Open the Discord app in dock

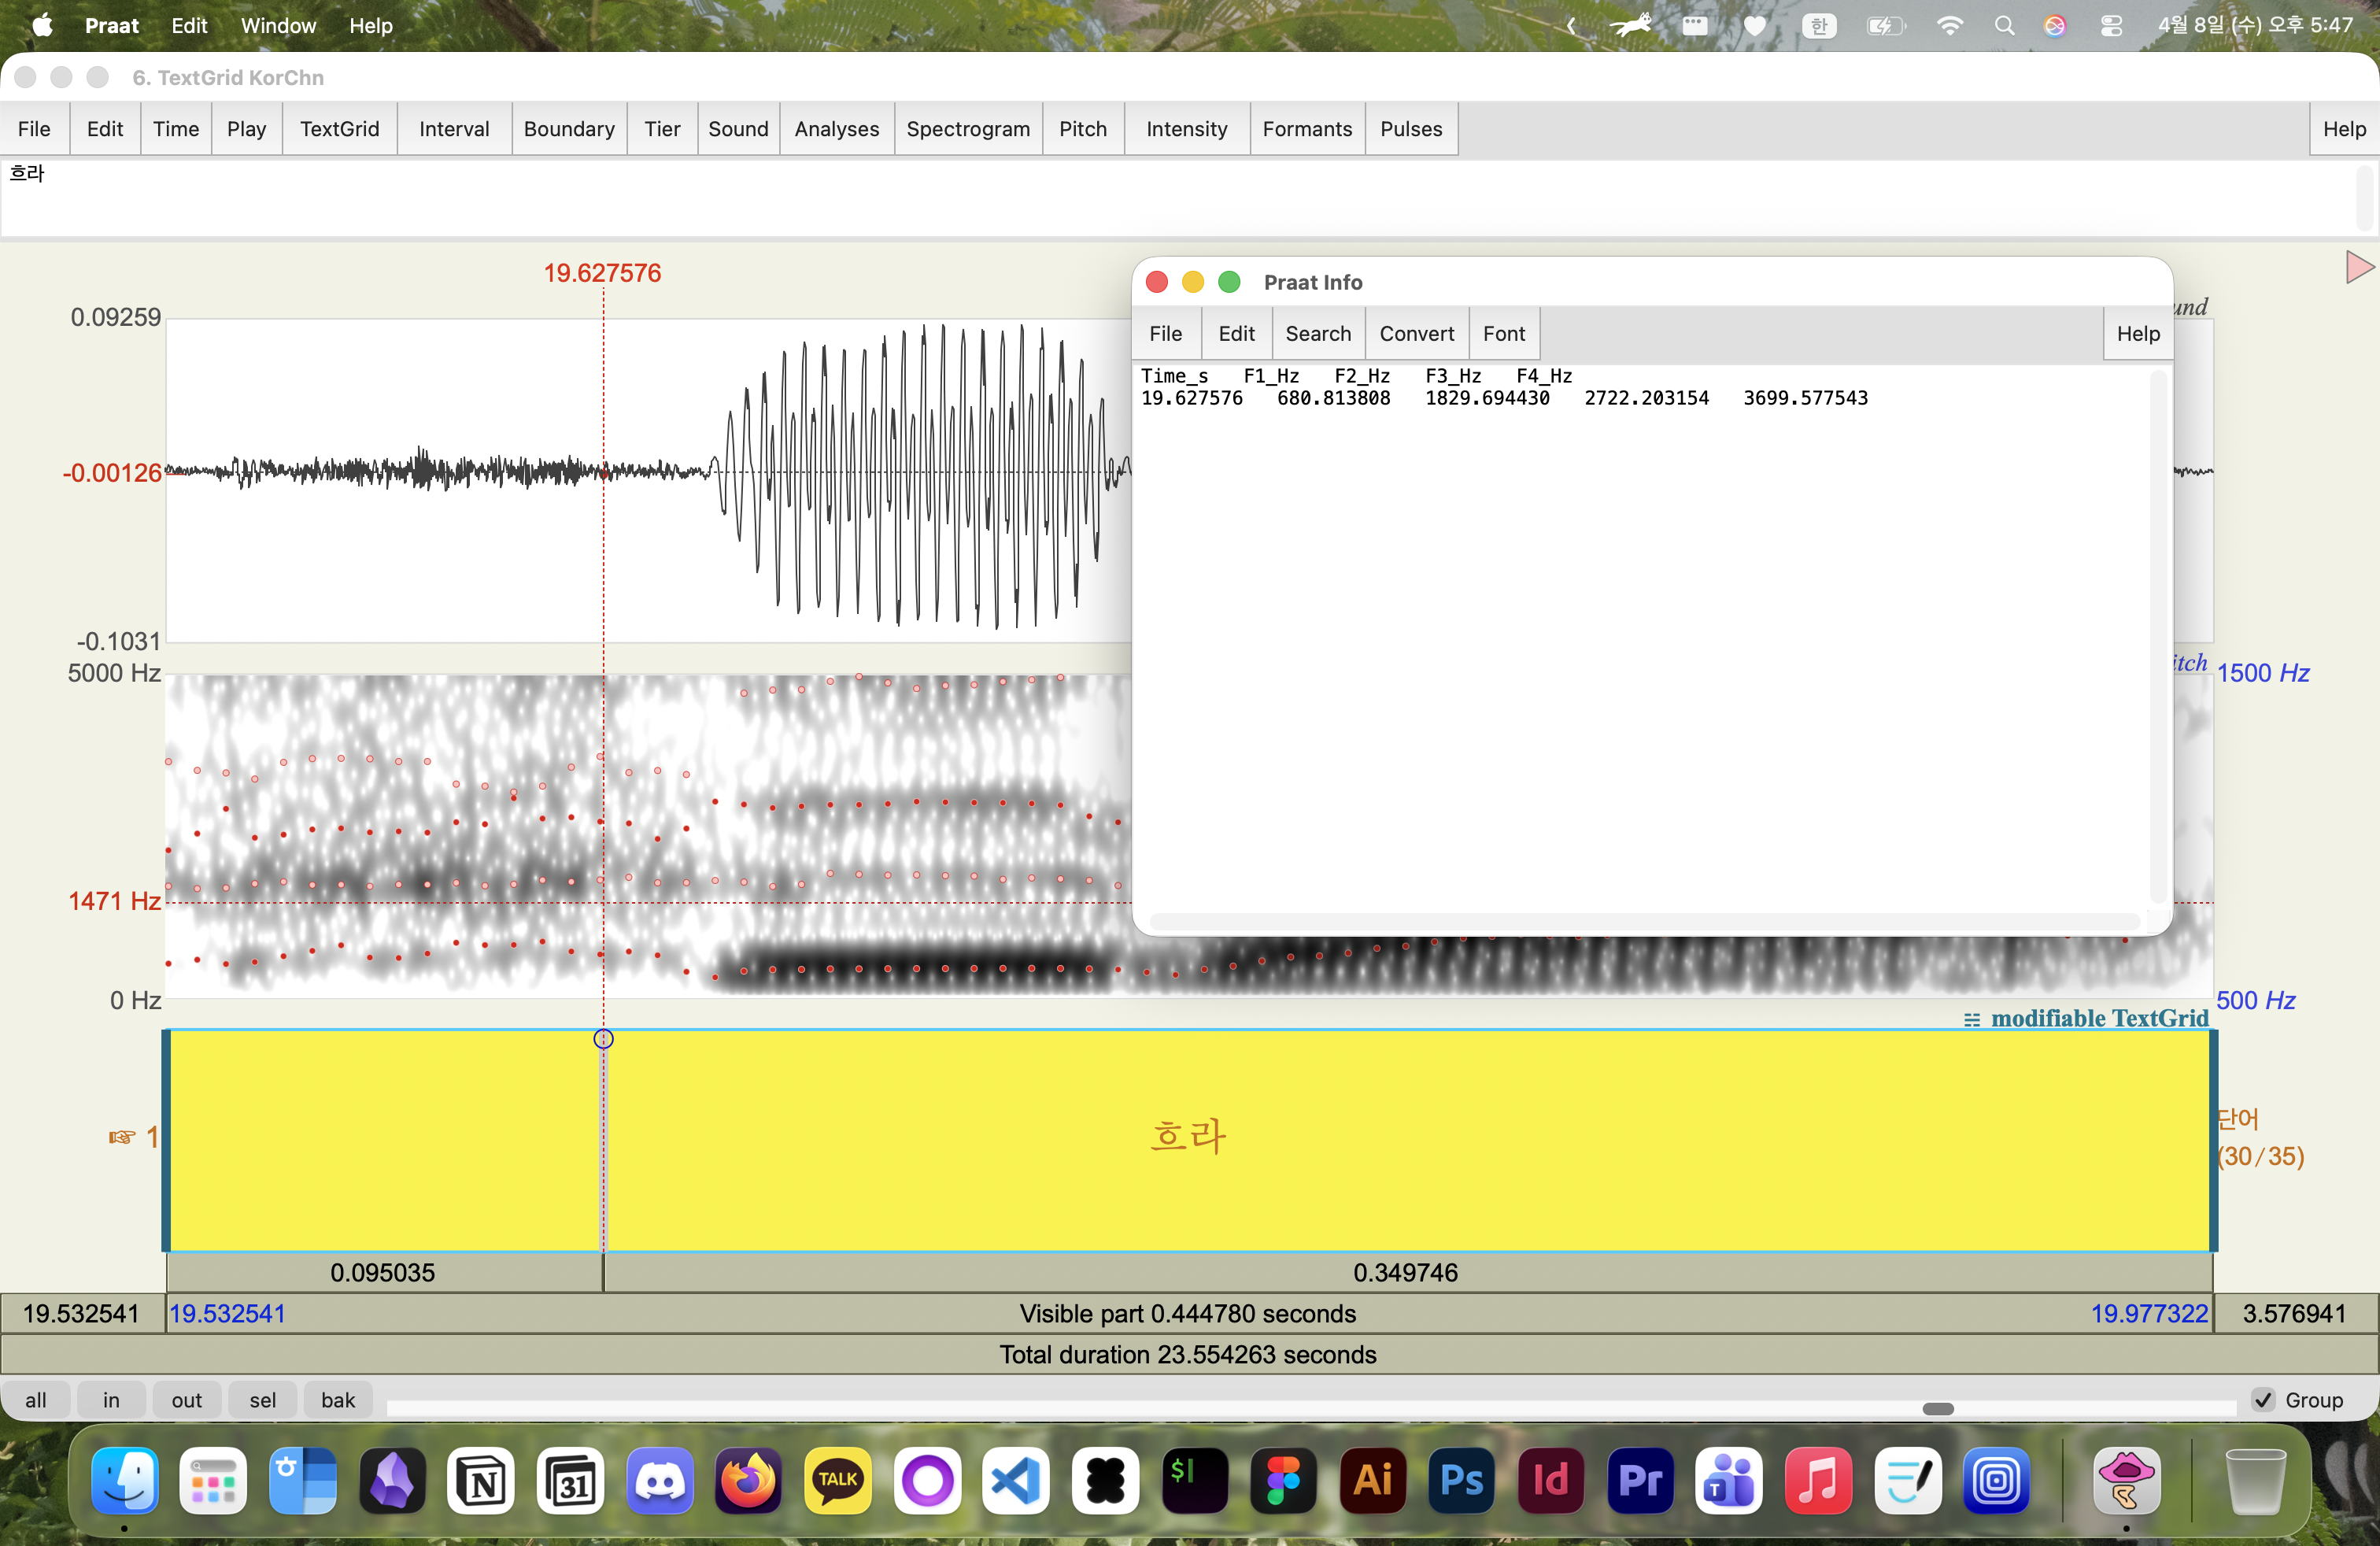pyautogui.click(x=660, y=1481)
